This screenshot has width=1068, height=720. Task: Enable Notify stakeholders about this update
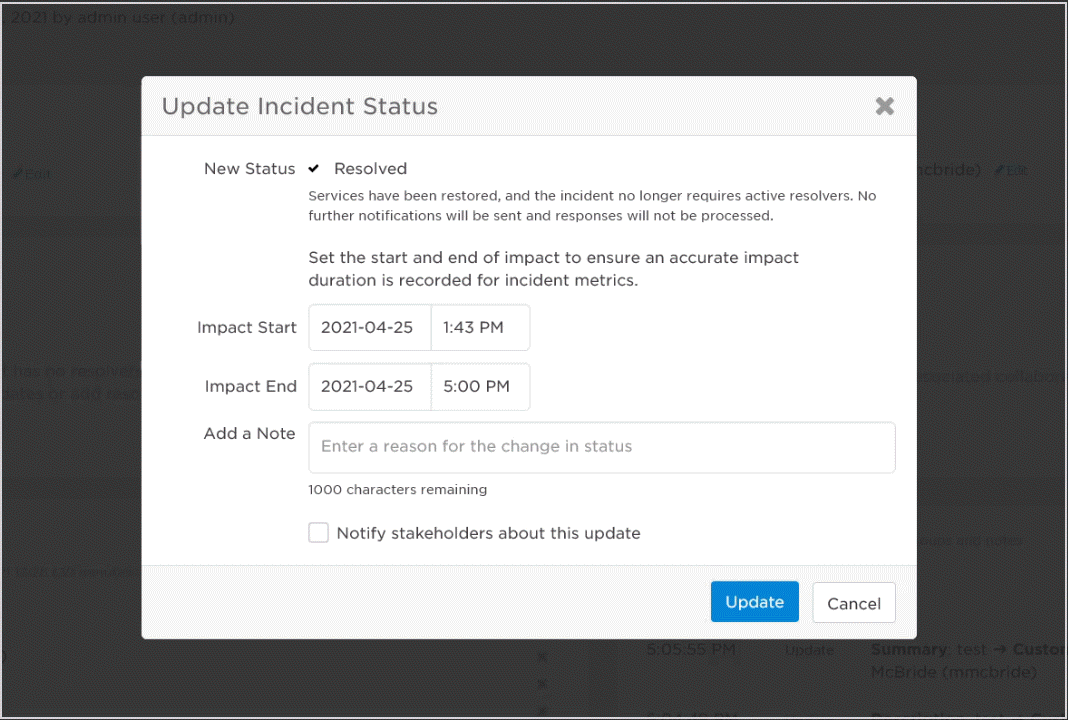(x=318, y=533)
